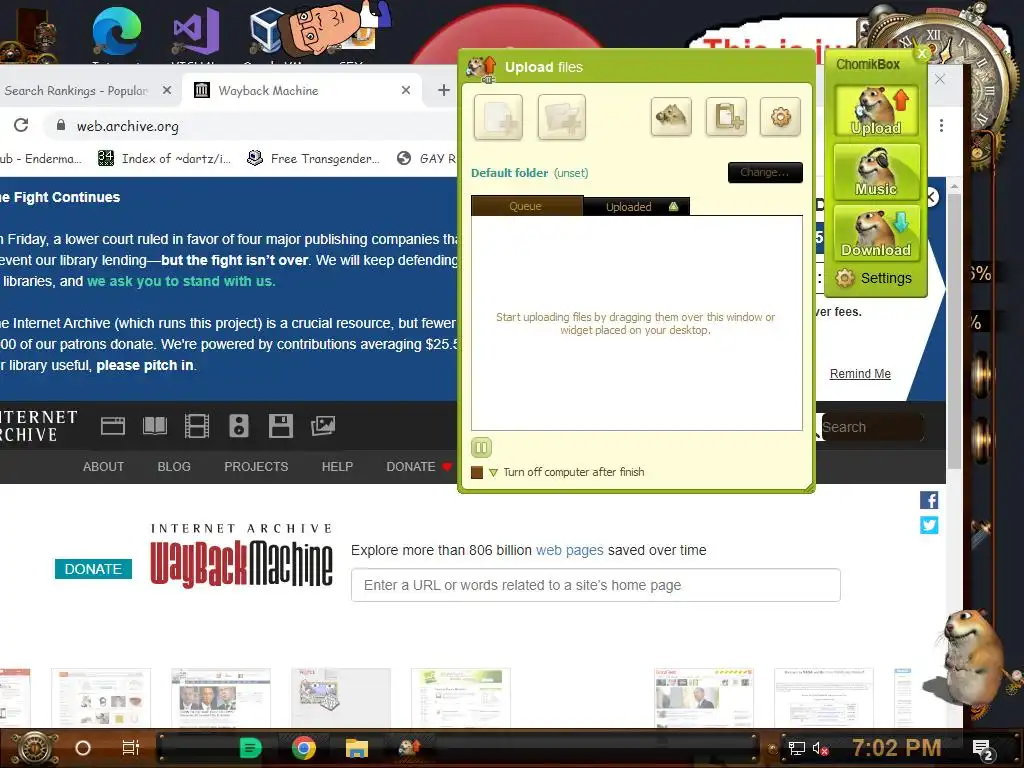Open DONATE in the archive navigation
The height and width of the screenshot is (768, 1024).
tap(418, 466)
